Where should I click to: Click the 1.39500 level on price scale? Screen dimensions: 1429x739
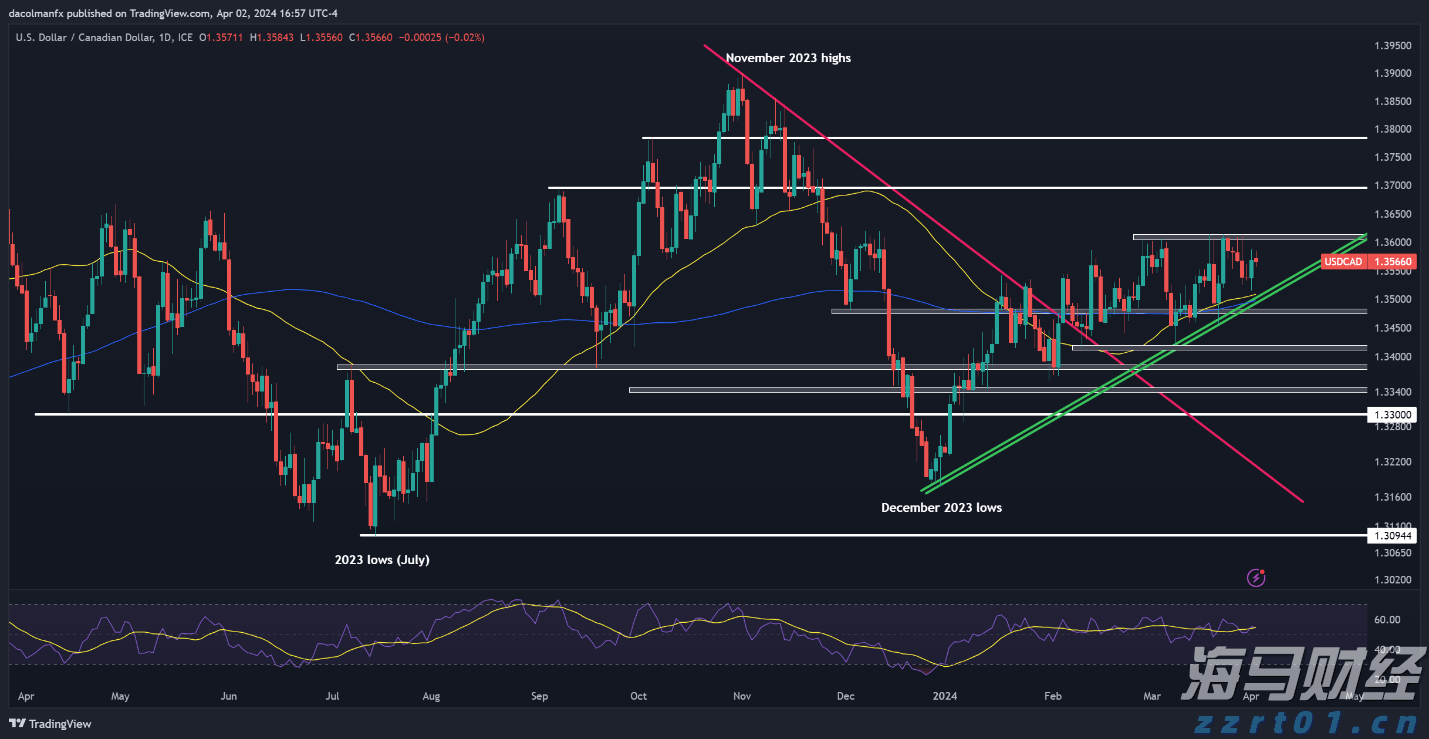(x=1392, y=46)
